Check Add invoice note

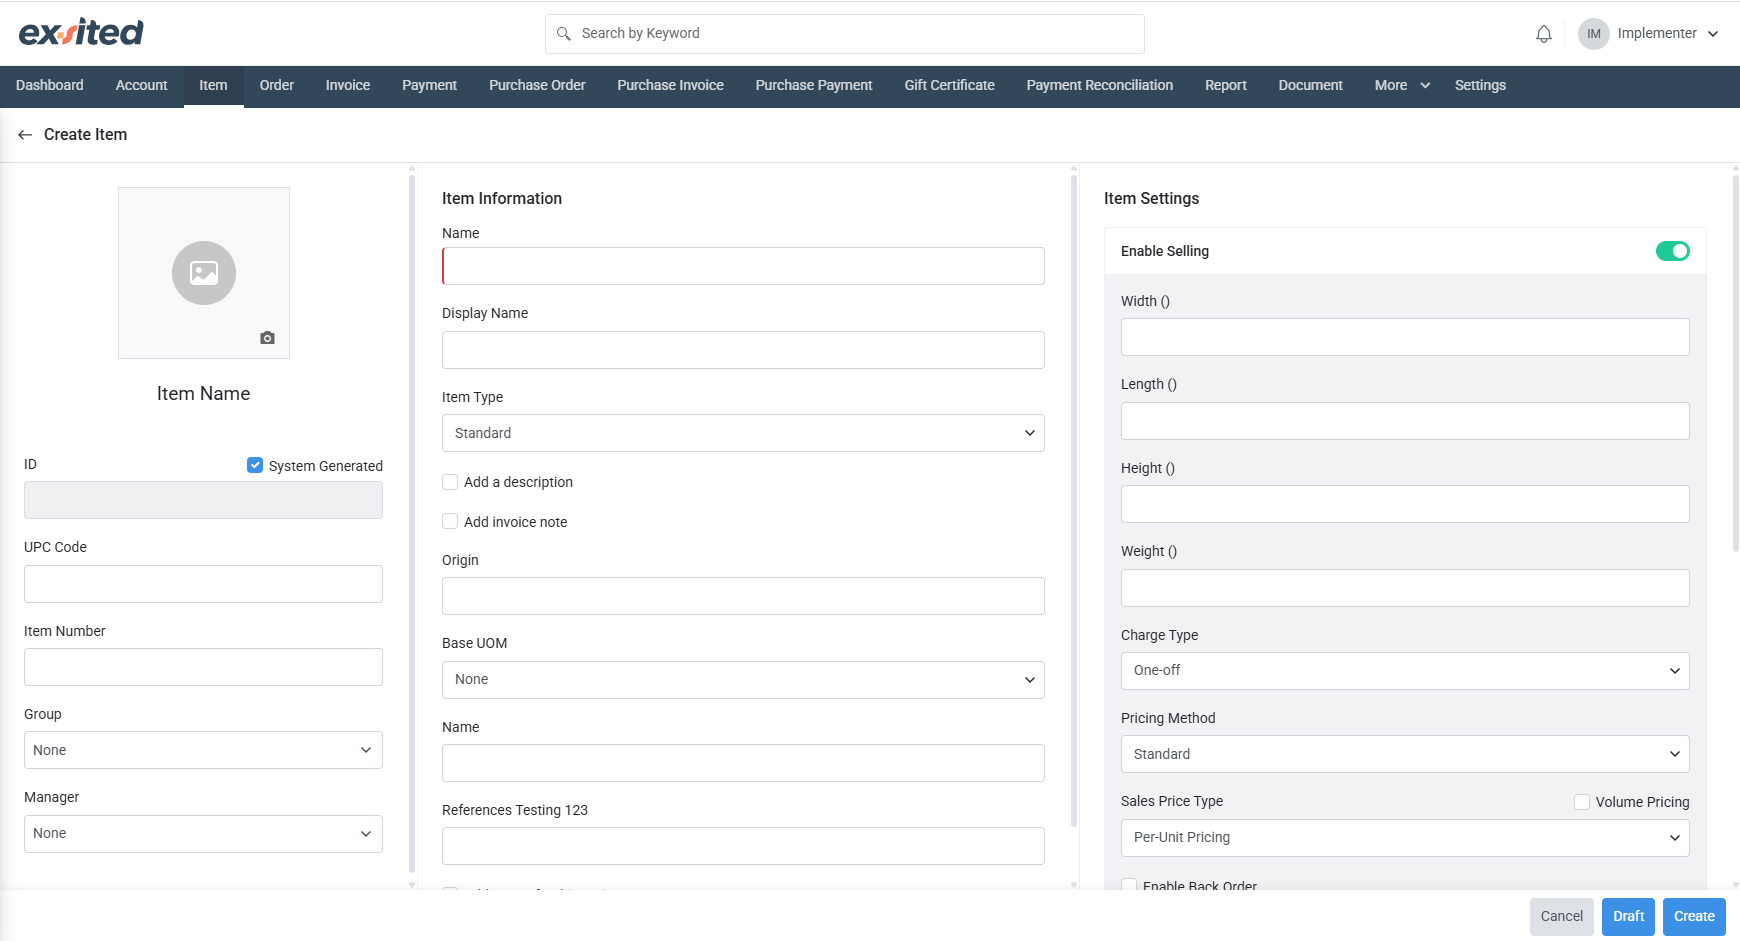coord(450,522)
